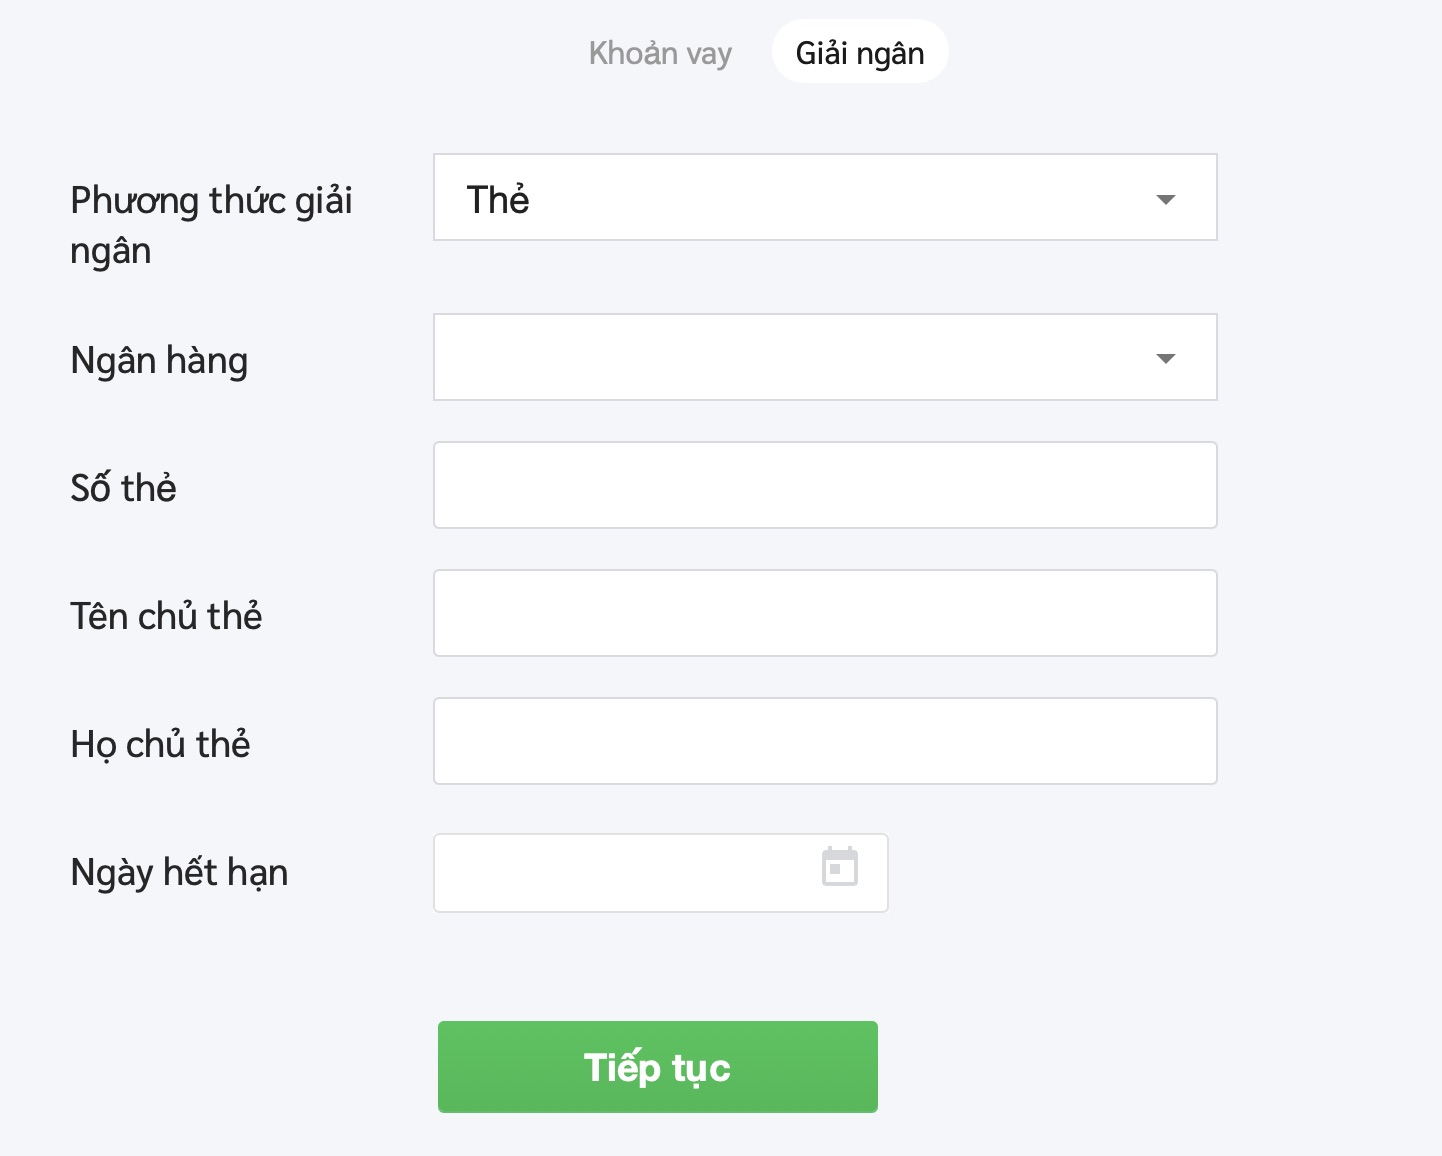Select the Giải ngân tab

point(859,53)
